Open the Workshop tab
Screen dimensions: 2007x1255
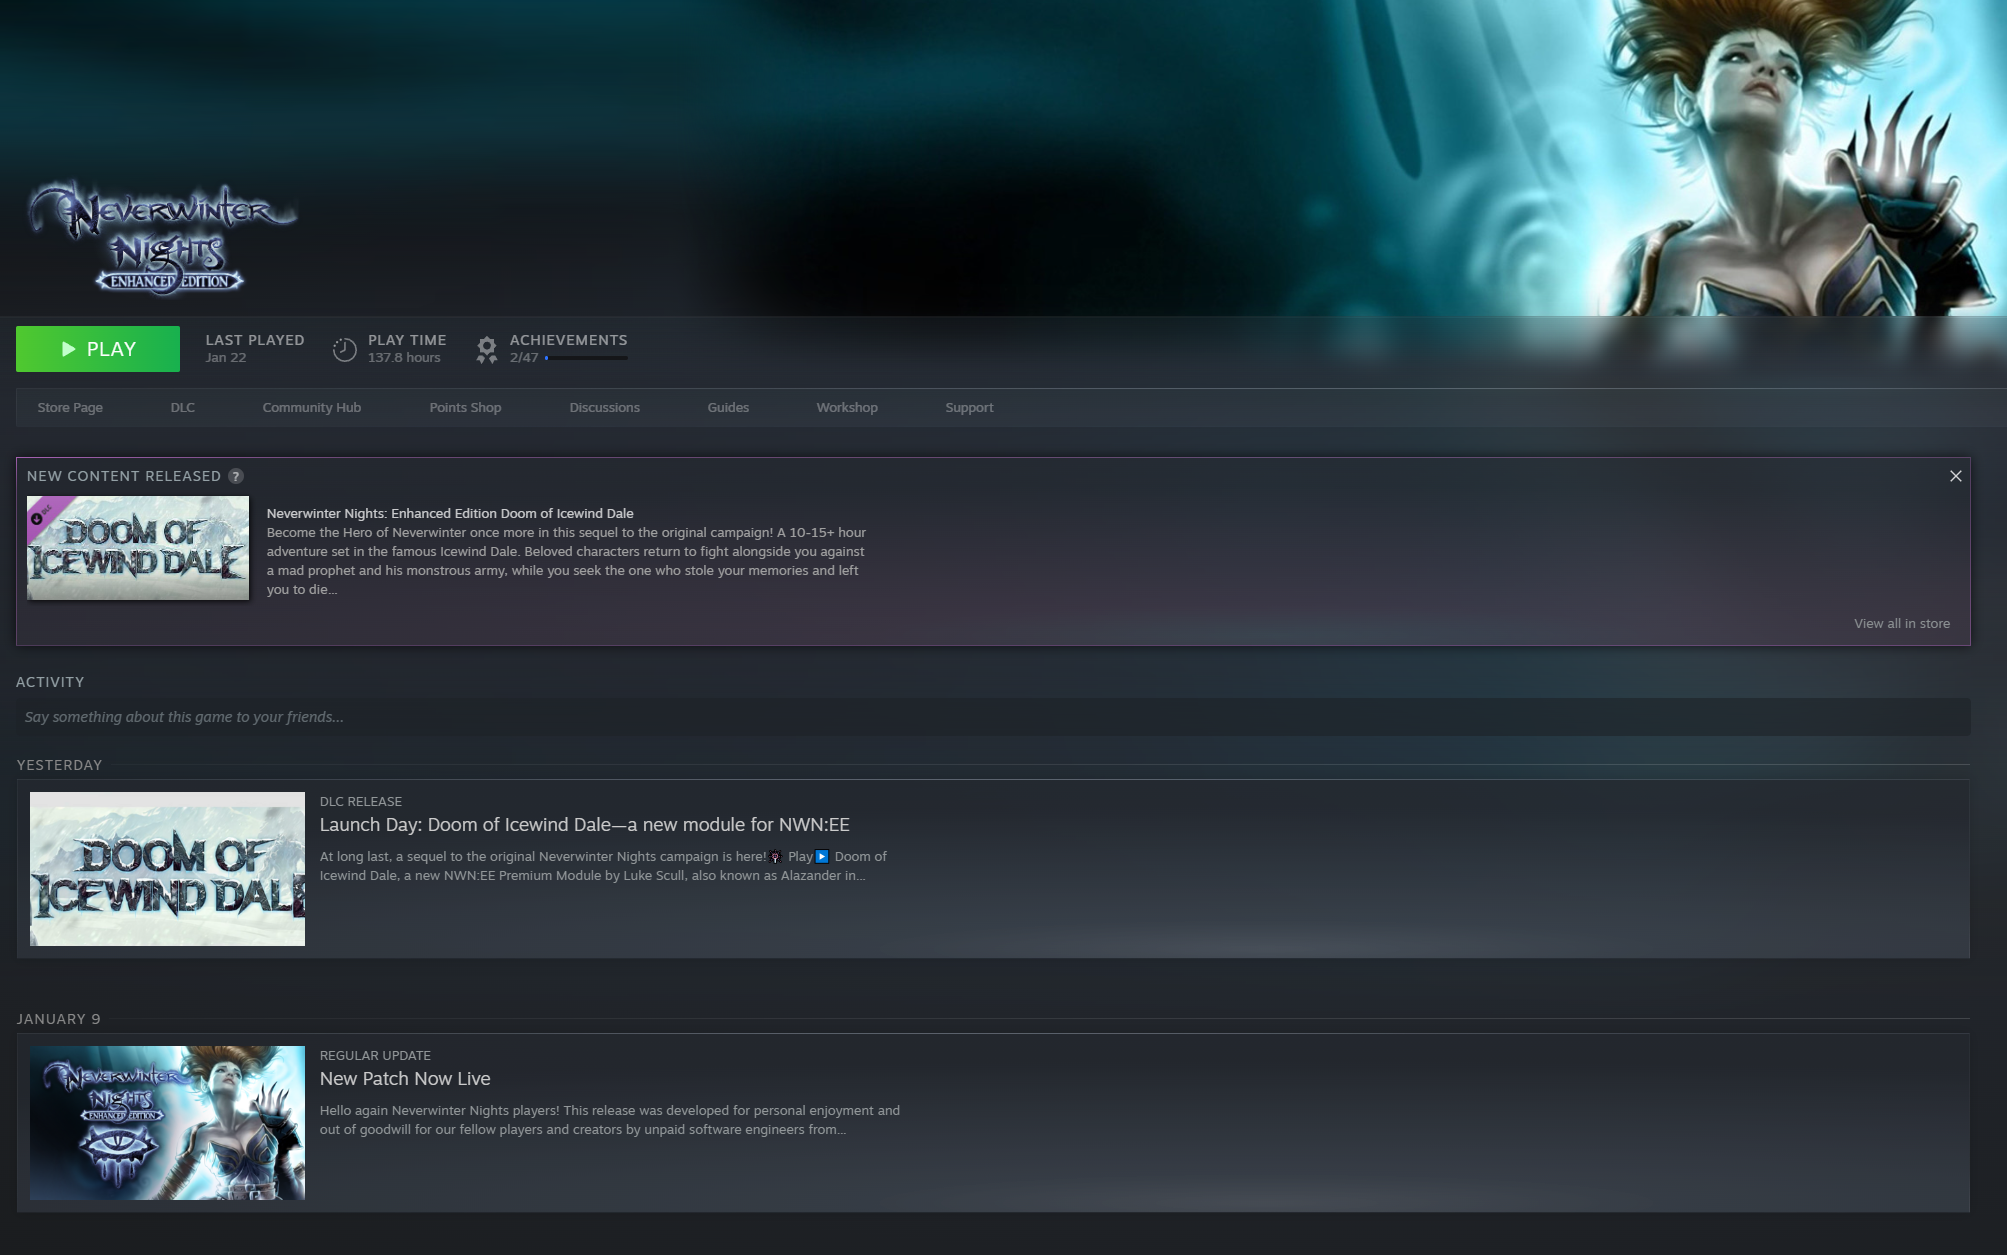[846, 408]
